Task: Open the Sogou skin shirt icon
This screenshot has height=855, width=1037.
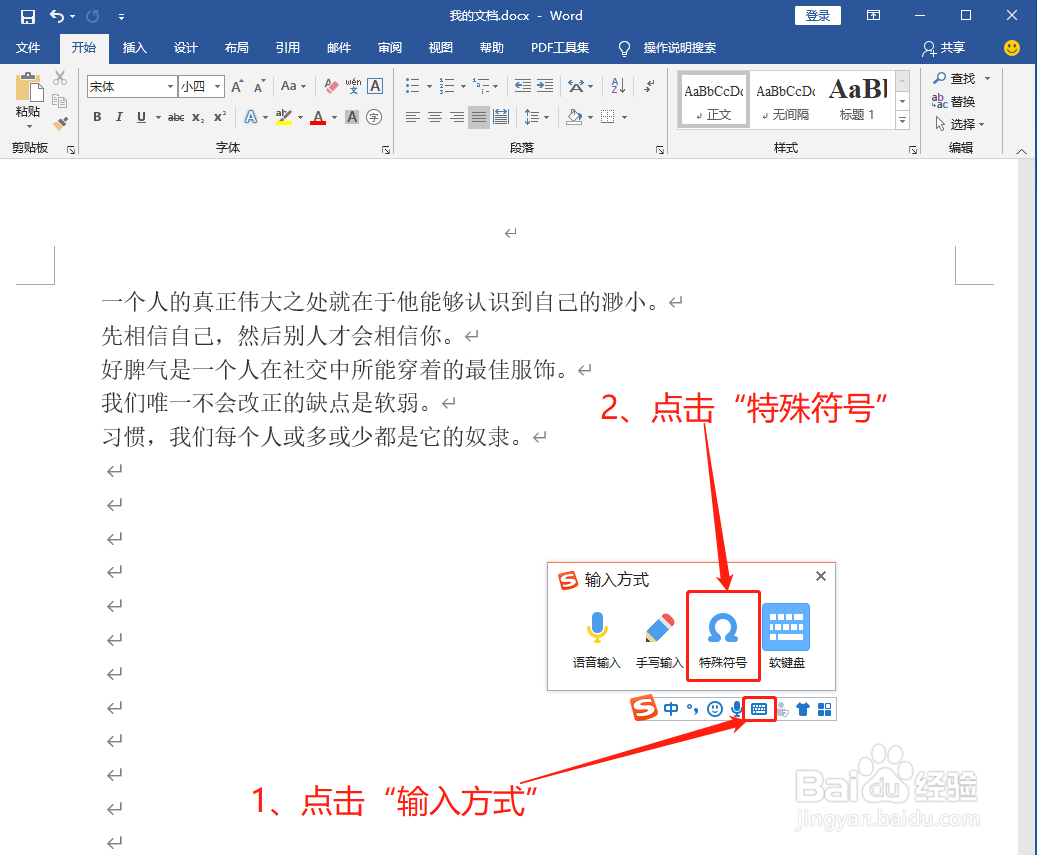Action: (x=804, y=709)
